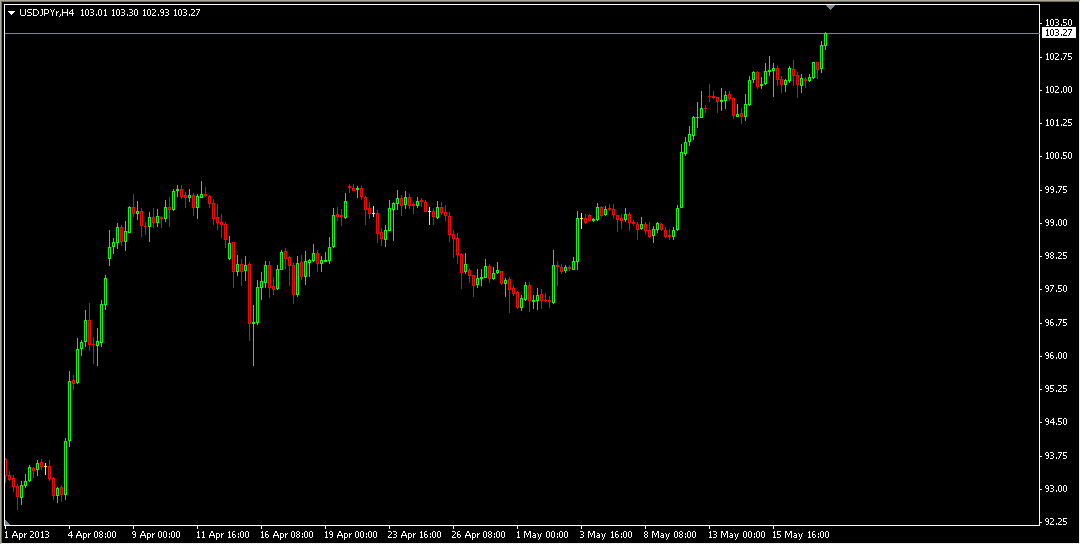Click the USDJPYr,H4 symbol title
This screenshot has height=545, width=1081.
click(47, 12)
